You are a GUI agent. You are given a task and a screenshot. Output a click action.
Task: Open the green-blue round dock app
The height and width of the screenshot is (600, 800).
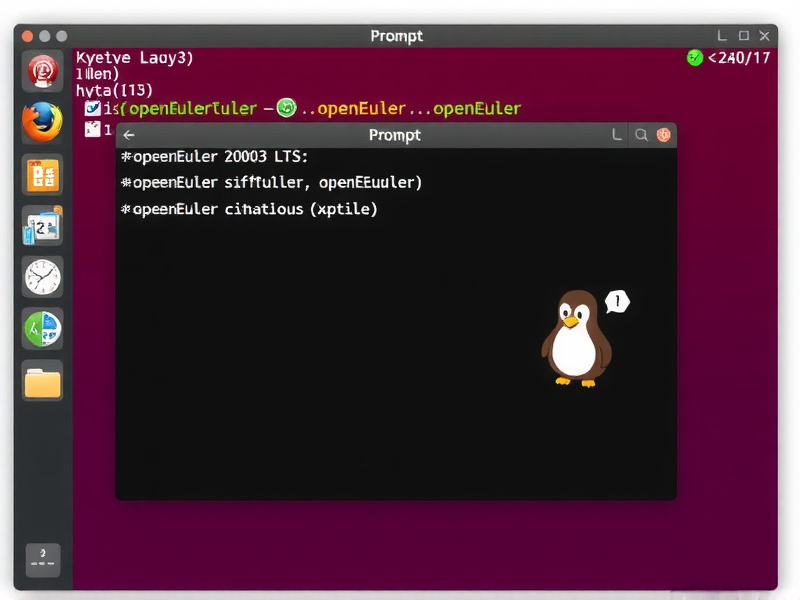(x=42, y=328)
